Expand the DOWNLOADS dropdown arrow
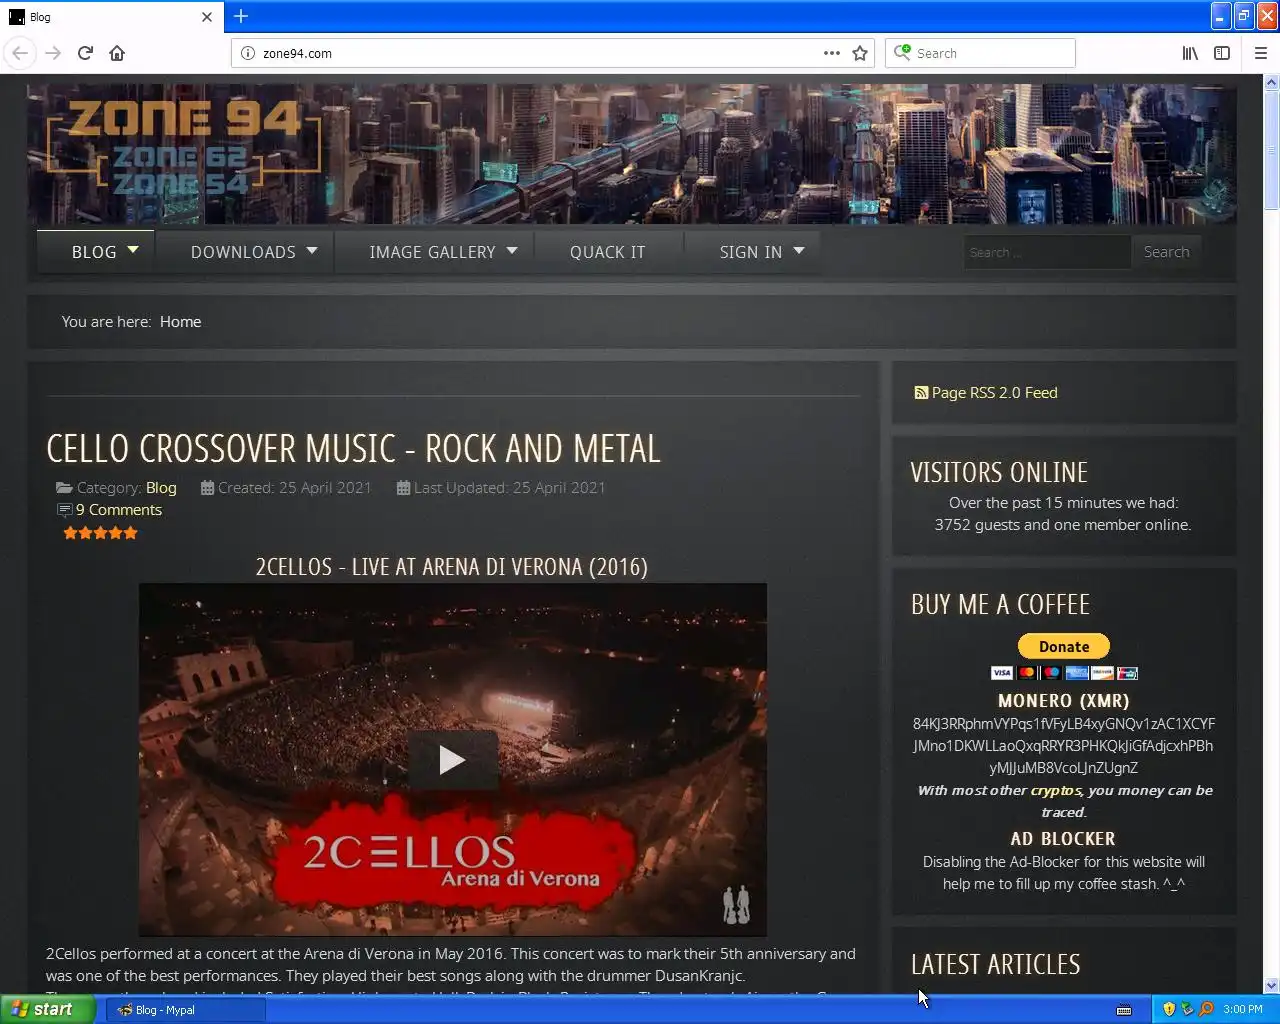The image size is (1280, 1024). click(x=312, y=250)
